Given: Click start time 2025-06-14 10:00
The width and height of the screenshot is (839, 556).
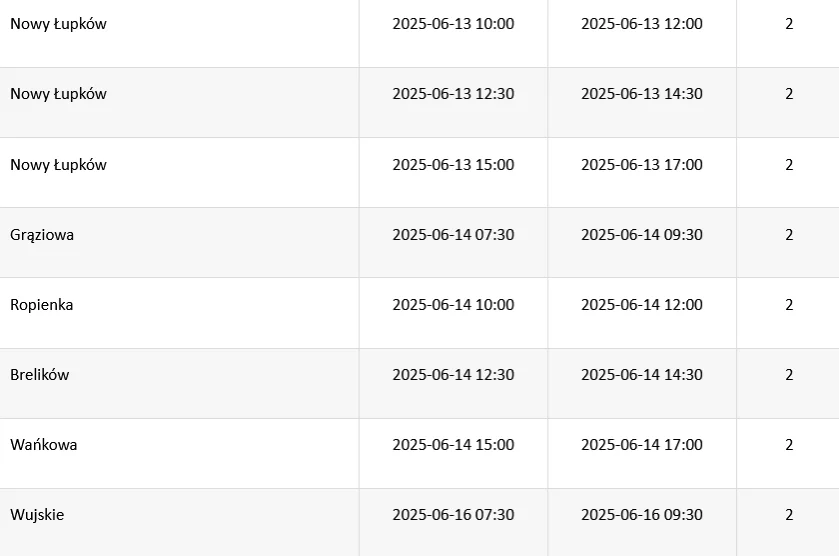Looking at the screenshot, I should pyautogui.click(x=453, y=305).
